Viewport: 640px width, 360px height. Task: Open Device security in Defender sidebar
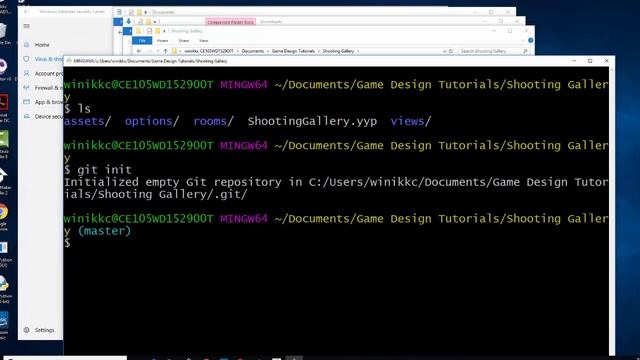coord(49,117)
